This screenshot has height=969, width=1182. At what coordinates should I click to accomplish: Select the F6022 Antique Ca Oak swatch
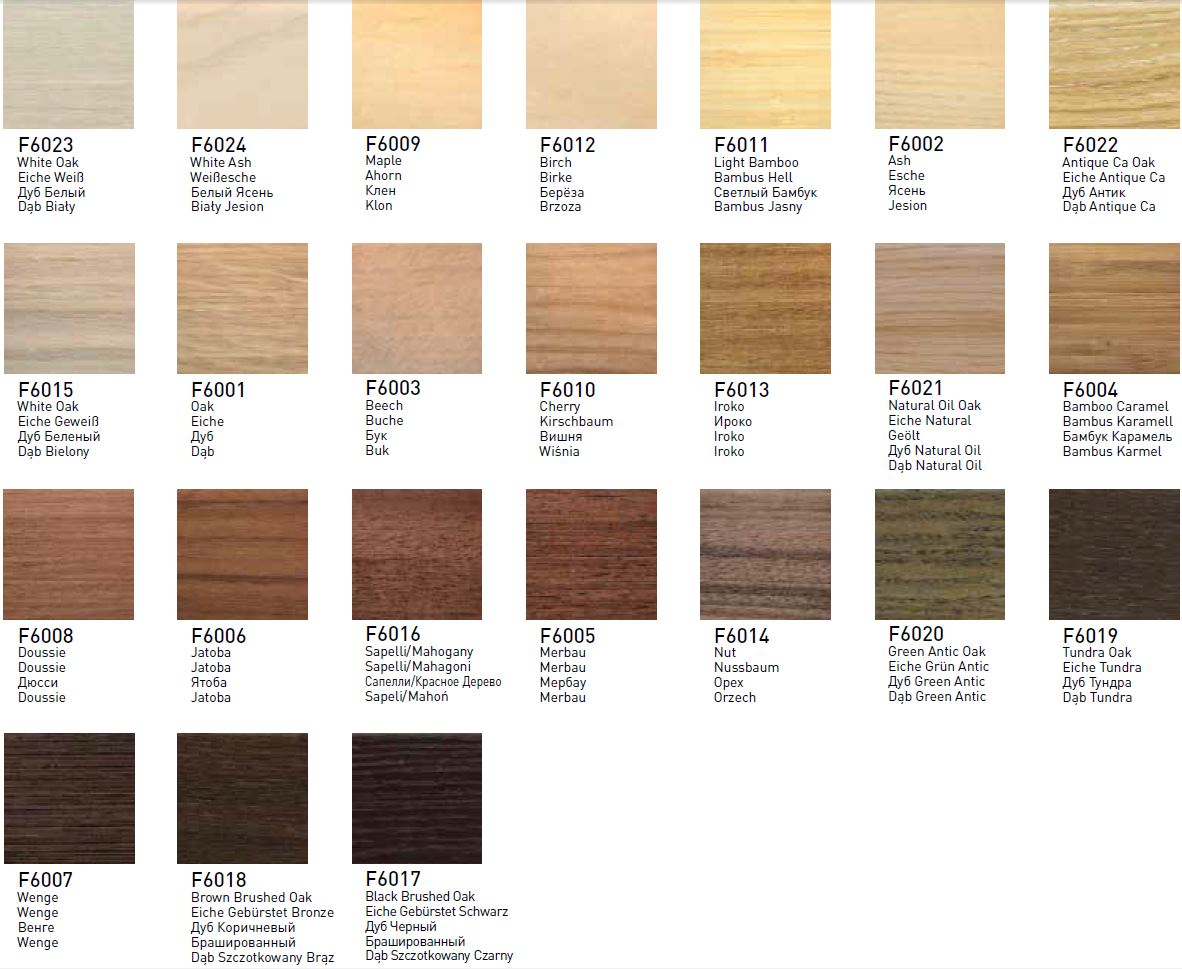(1114, 64)
